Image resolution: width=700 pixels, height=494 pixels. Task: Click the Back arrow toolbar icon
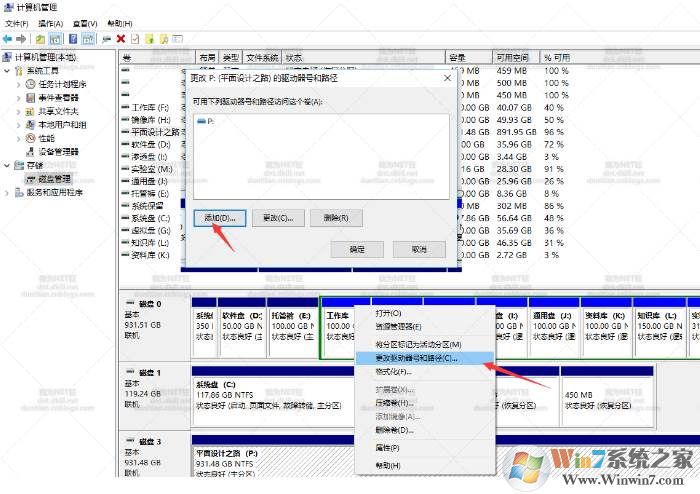point(9,38)
